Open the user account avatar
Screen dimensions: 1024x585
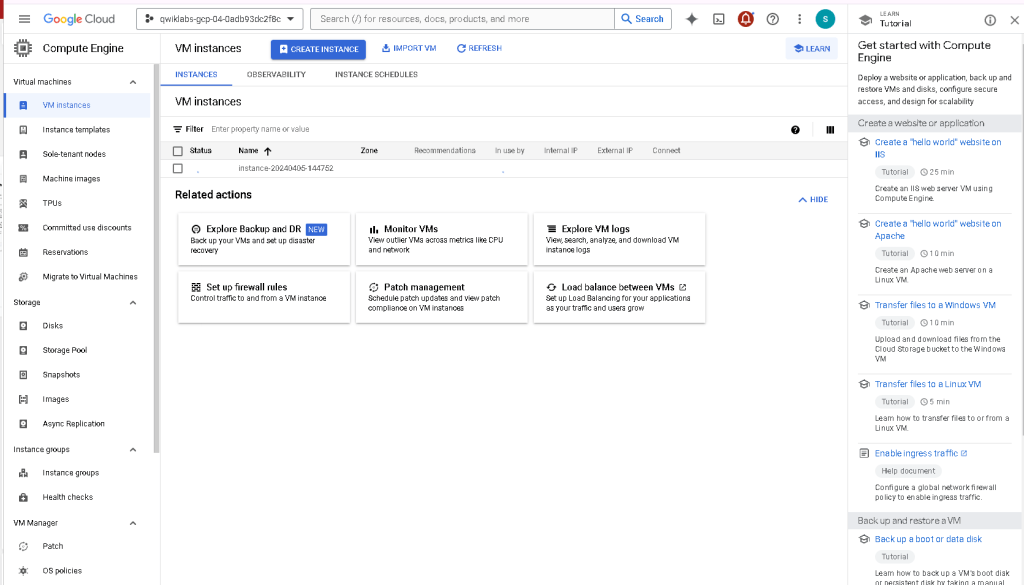(x=825, y=19)
